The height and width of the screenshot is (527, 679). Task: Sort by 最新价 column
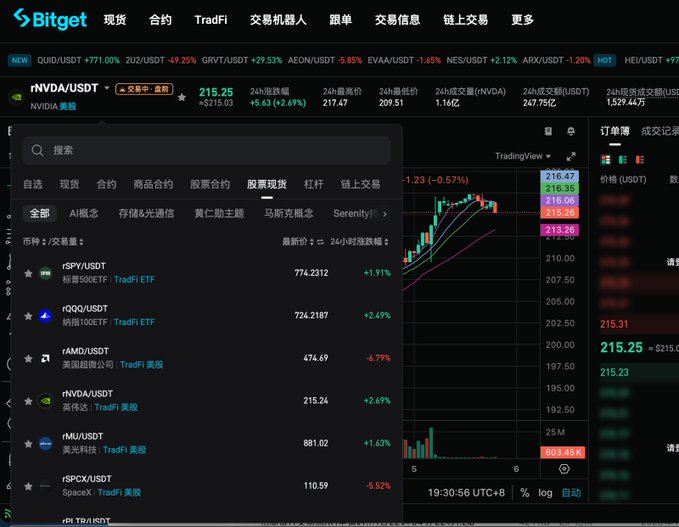[x=298, y=241]
